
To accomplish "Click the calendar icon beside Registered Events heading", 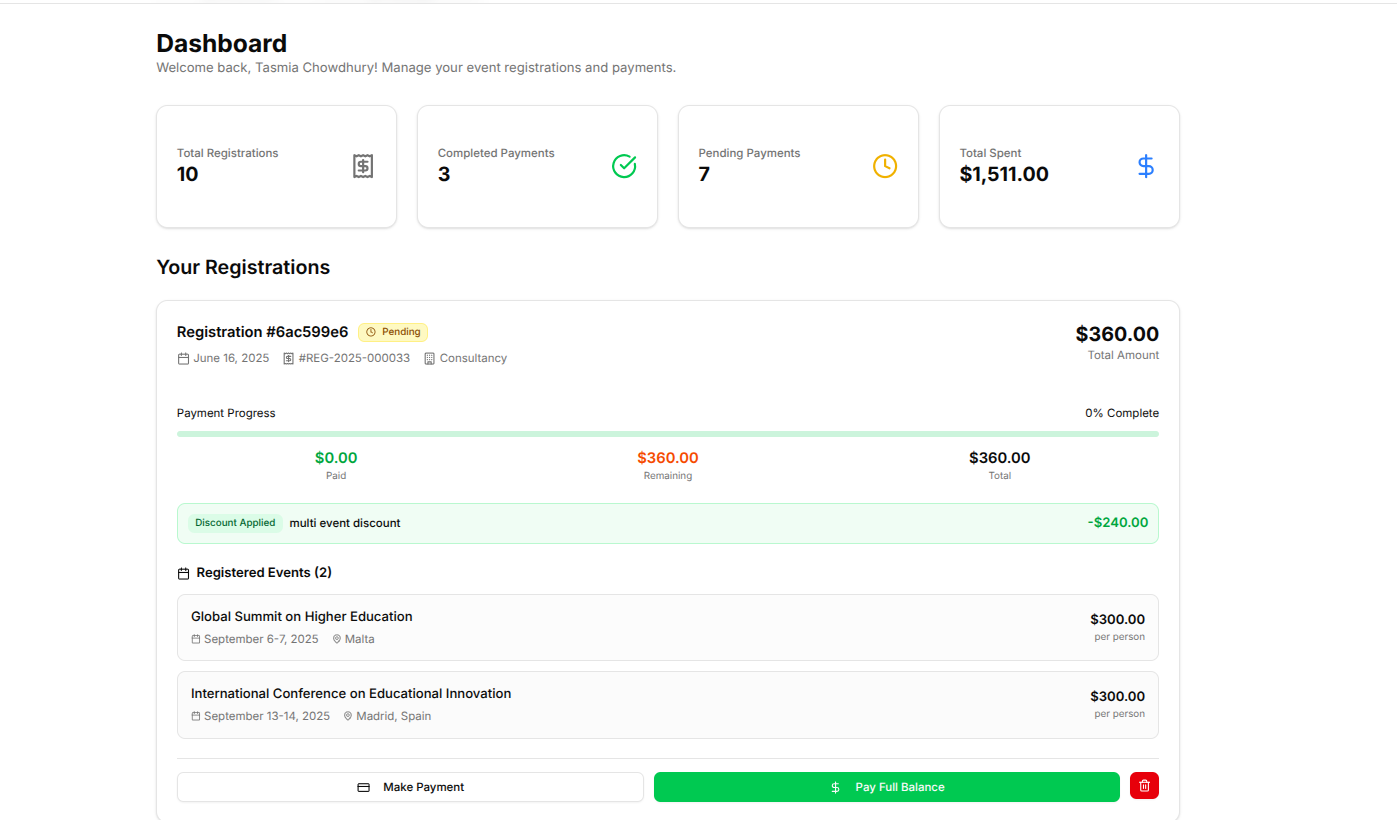I will [x=183, y=572].
